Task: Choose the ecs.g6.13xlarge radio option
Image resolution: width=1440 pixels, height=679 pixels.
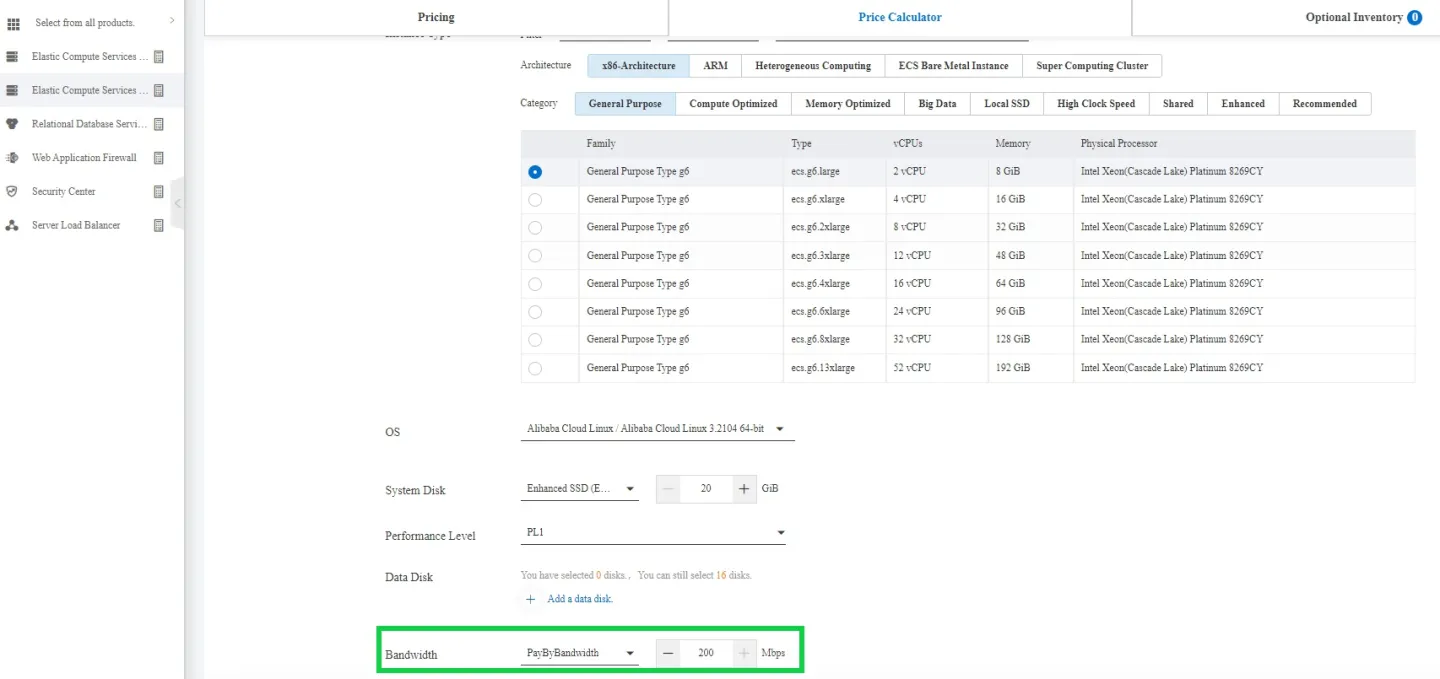Action: coord(535,368)
